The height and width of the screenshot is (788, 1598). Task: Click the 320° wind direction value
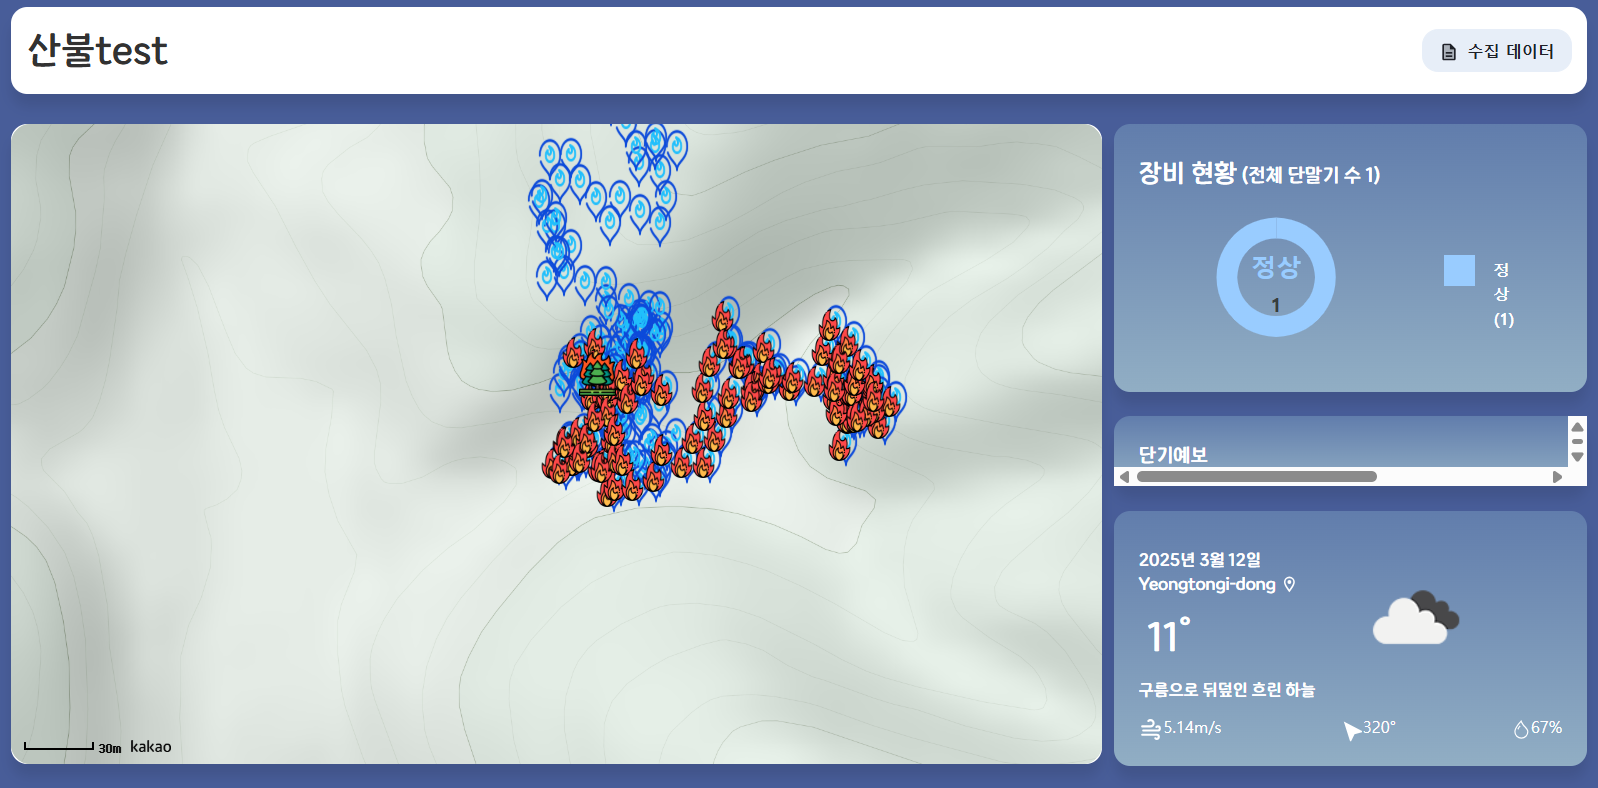point(1379,728)
